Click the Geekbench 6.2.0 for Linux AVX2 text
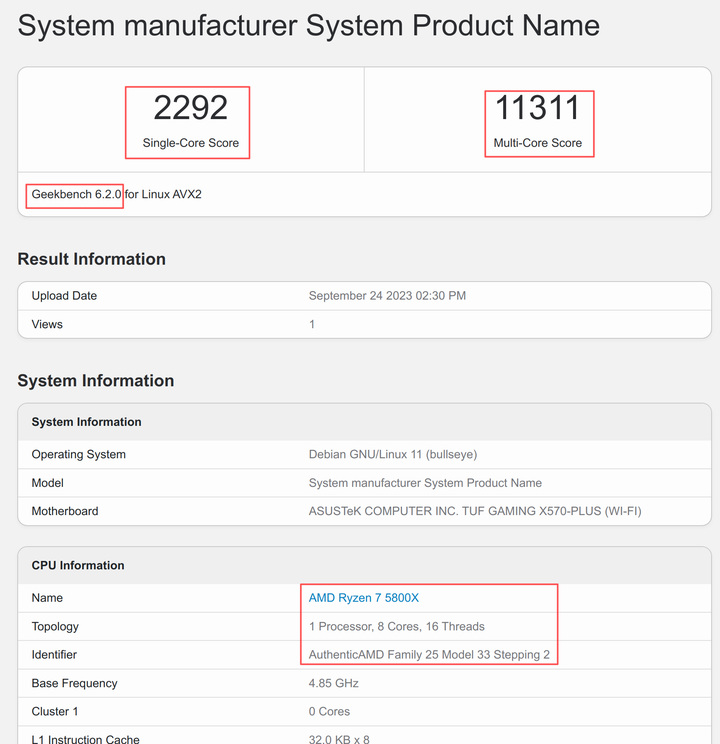 pyautogui.click(x=116, y=195)
